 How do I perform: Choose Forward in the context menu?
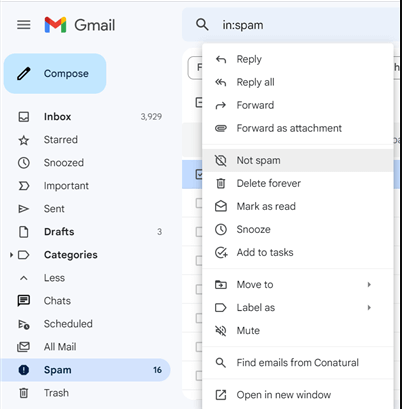pos(298,105)
